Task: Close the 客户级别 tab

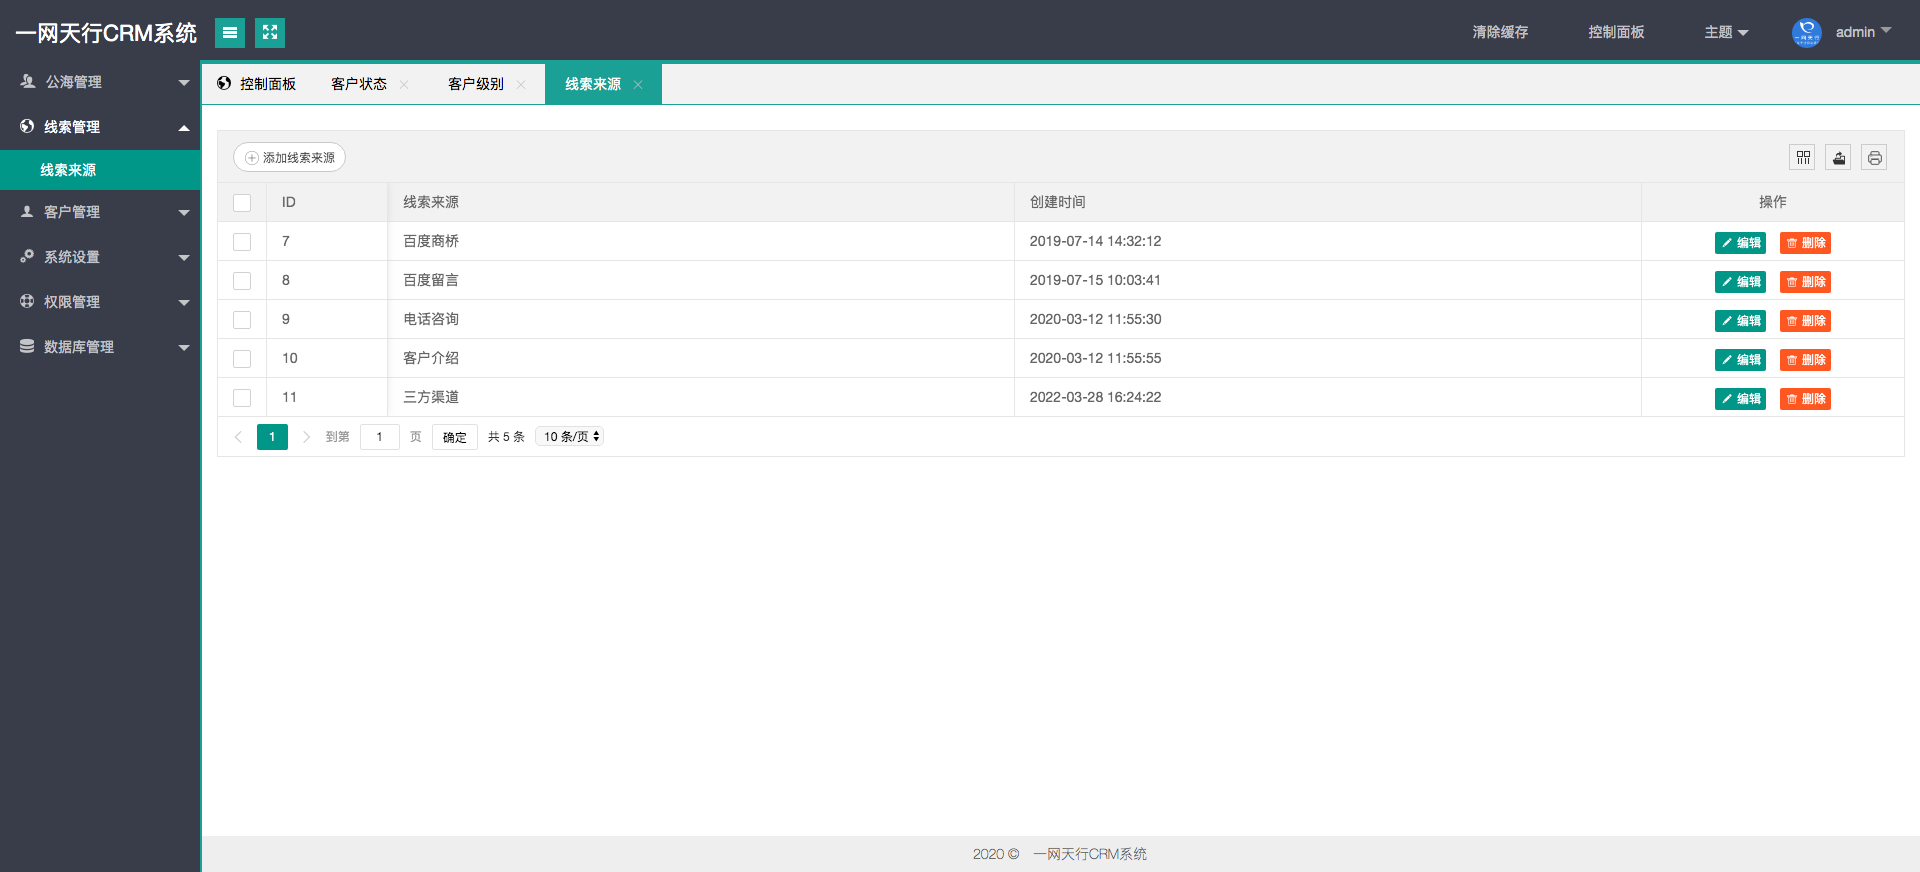Action: 521,85
